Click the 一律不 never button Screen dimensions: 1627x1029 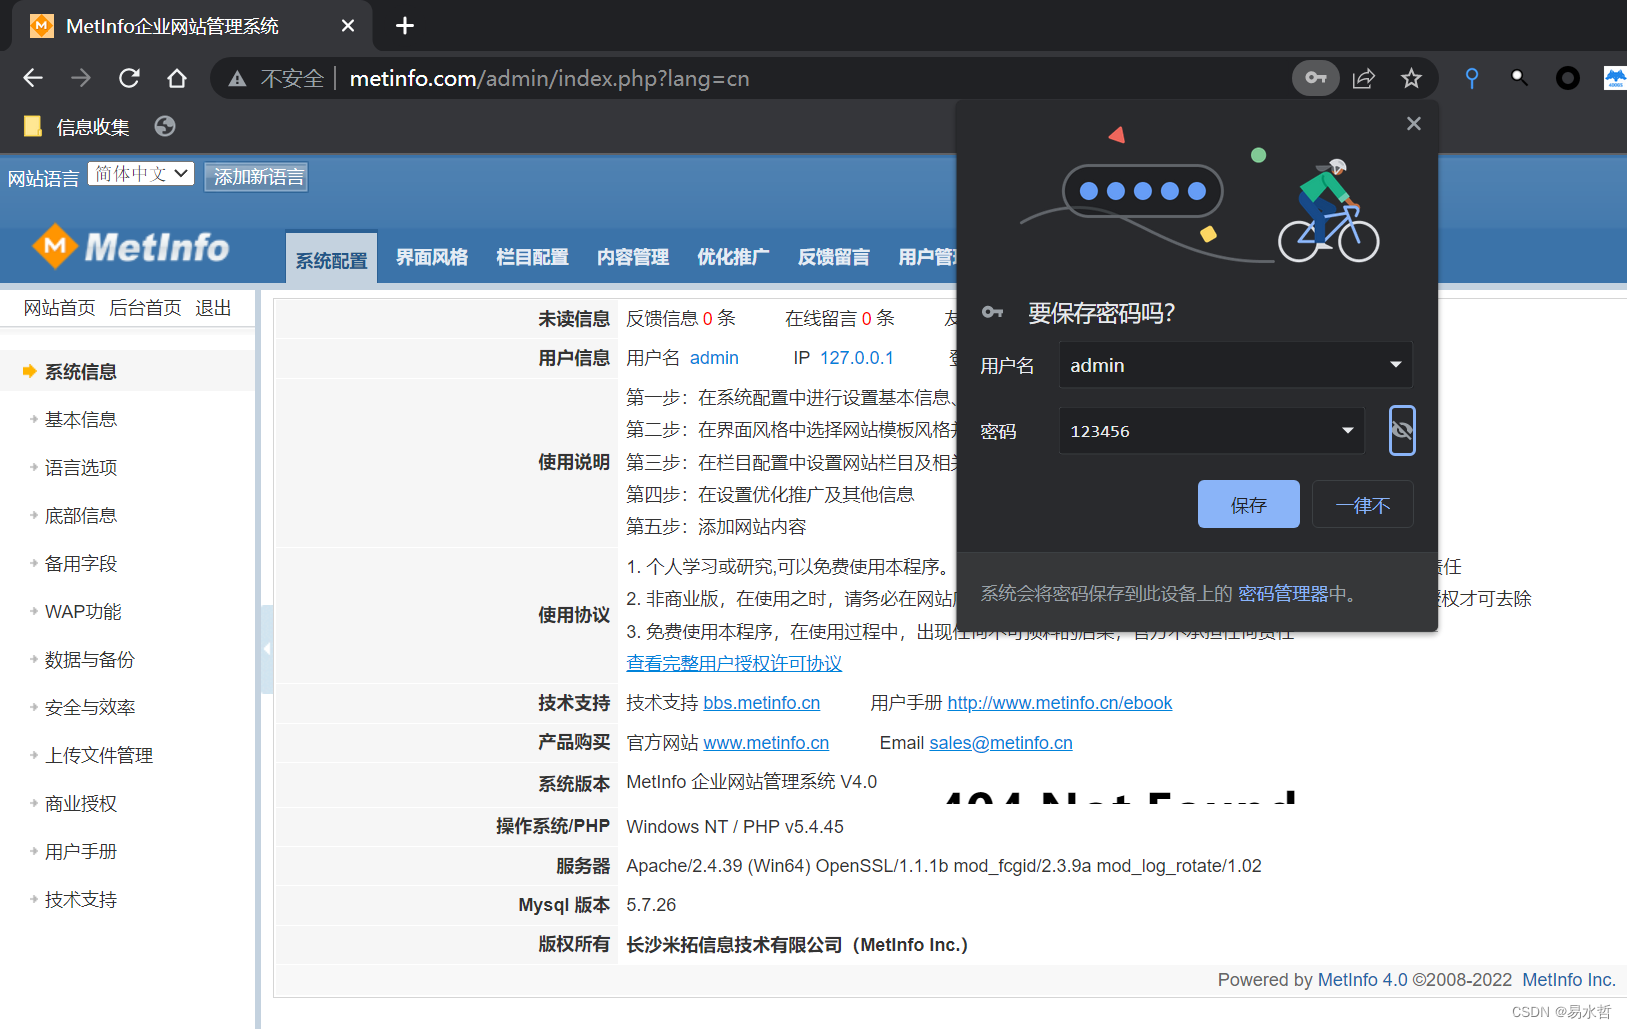pyautogui.click(x=1363, y=504)
